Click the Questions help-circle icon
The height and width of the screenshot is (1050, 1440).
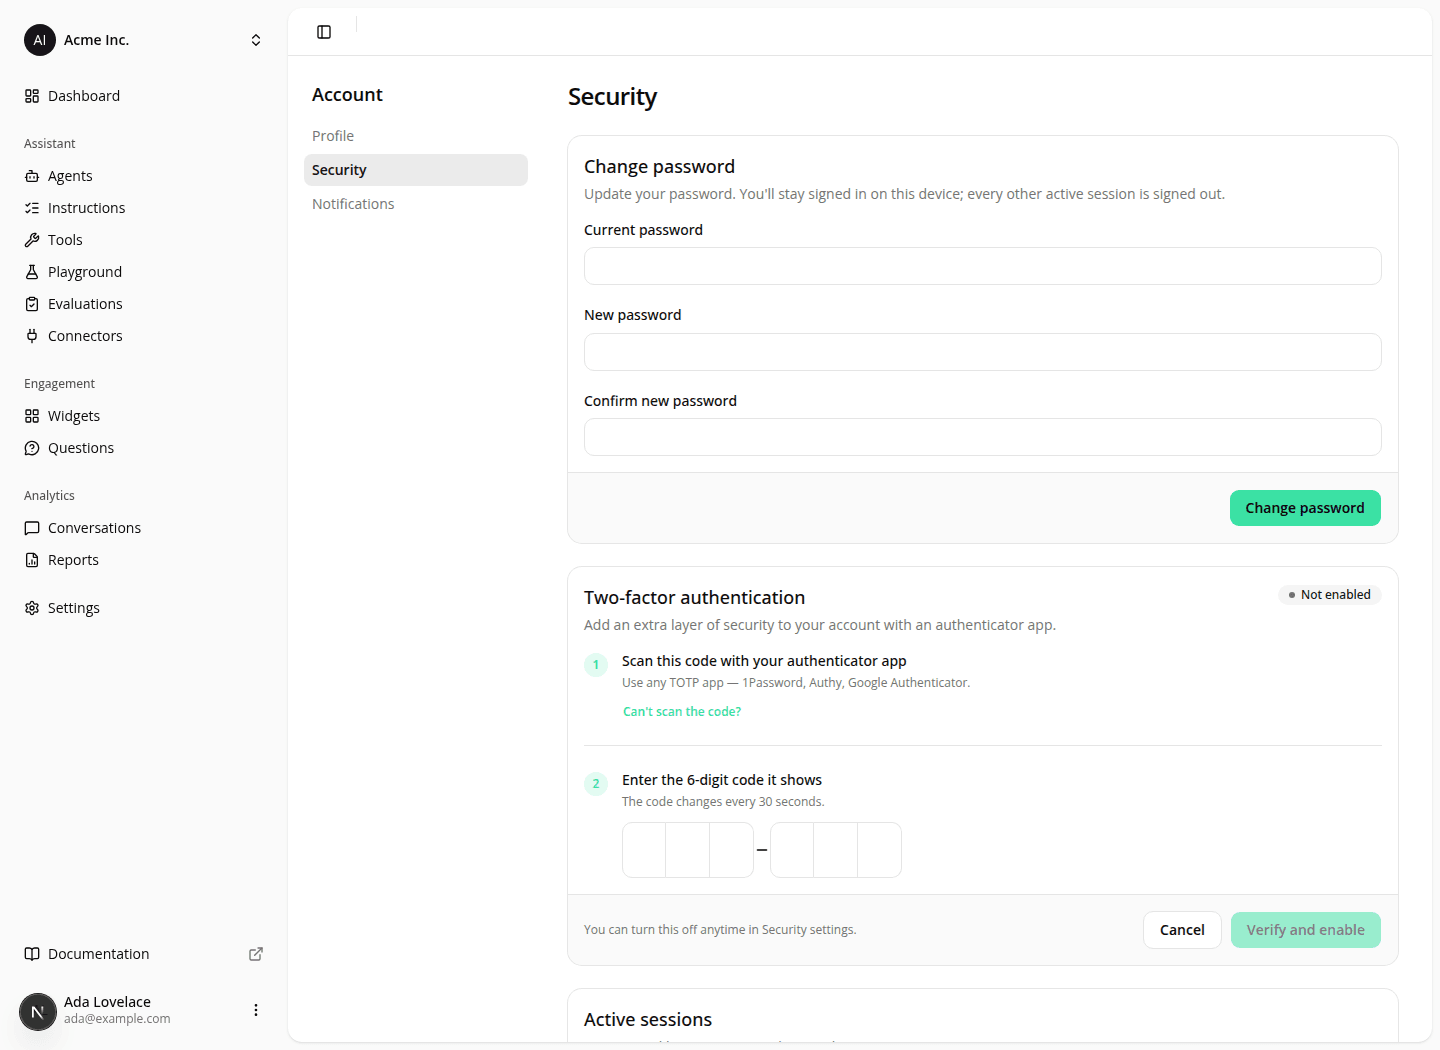[x=32, y=448]
